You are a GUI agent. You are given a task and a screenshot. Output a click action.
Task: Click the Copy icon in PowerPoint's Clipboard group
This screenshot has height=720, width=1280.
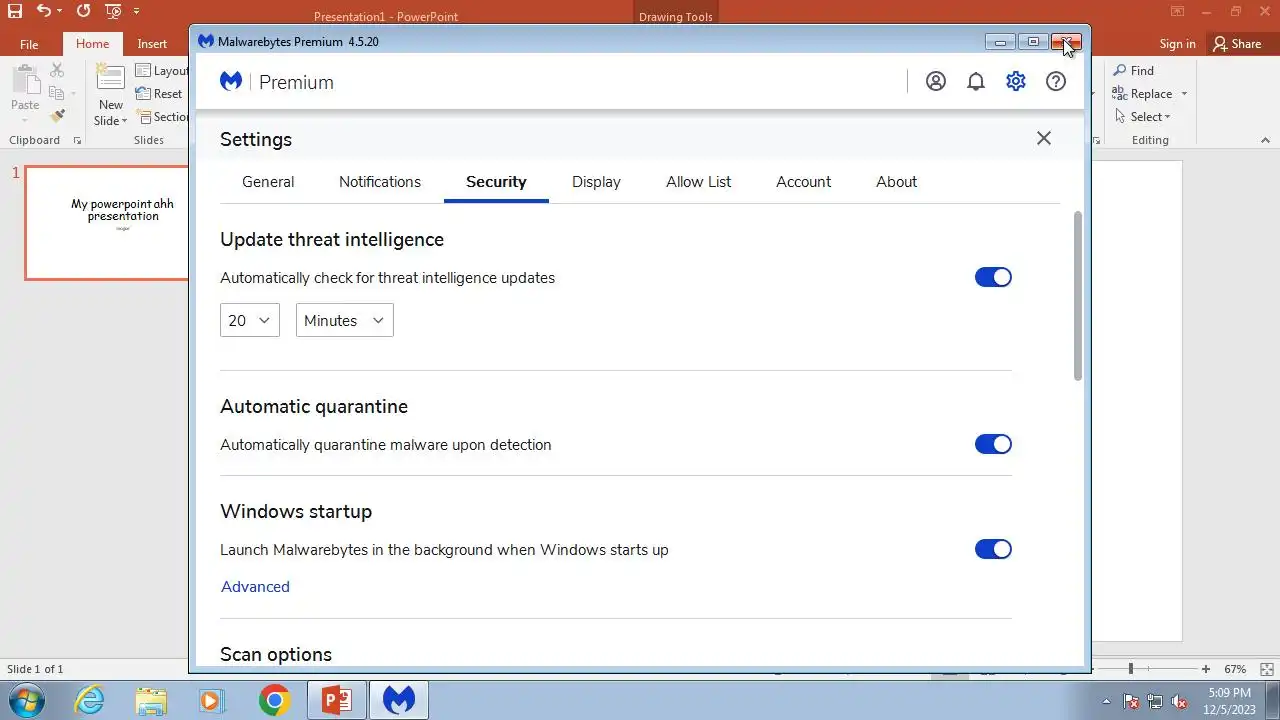point(55,93)
